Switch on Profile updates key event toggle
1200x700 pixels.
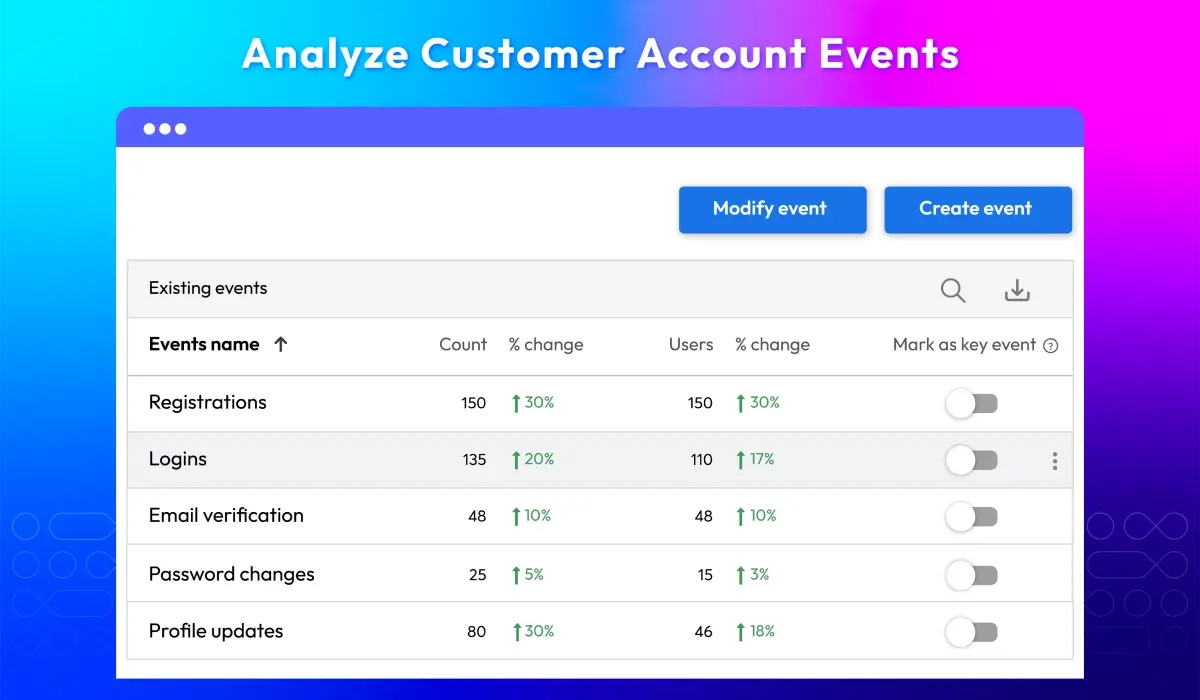click(972, 632)
